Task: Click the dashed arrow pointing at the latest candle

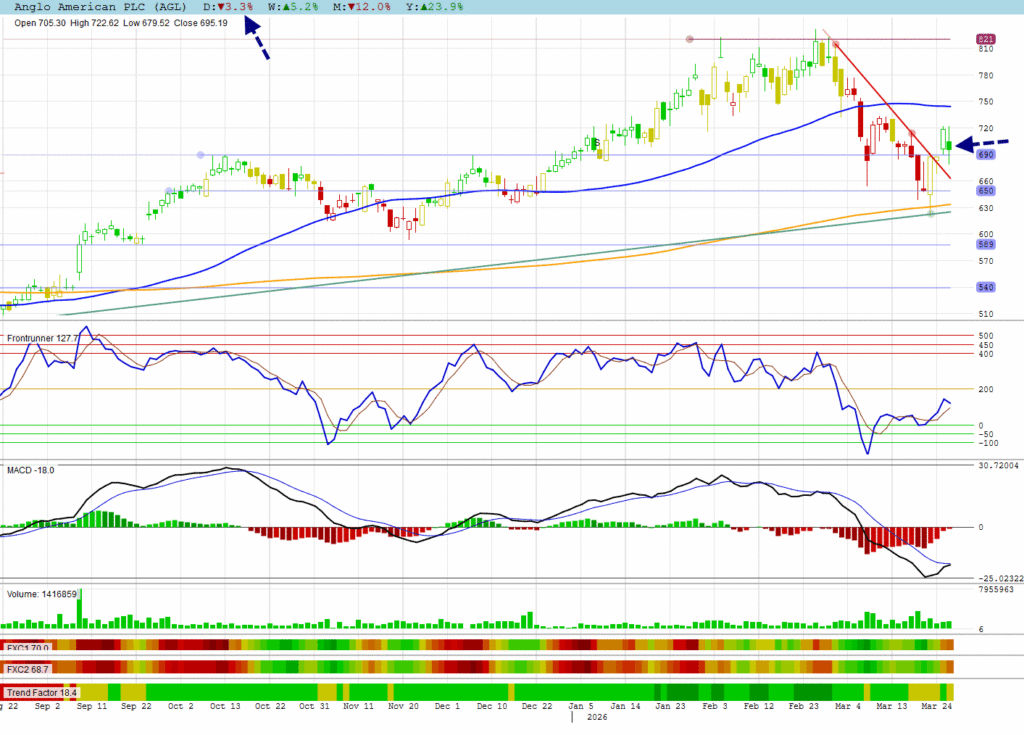Action: (981, 145)
